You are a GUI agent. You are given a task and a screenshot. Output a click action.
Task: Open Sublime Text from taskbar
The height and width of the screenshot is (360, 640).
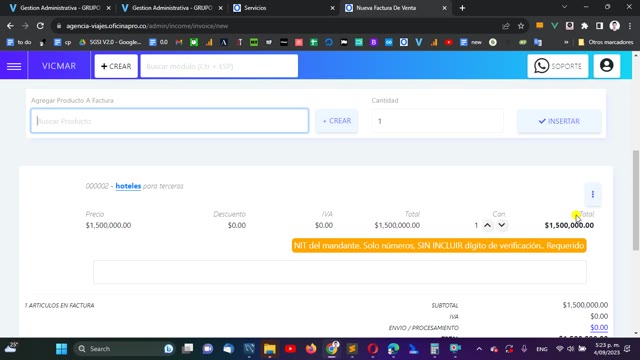click(x=352, y=349)
